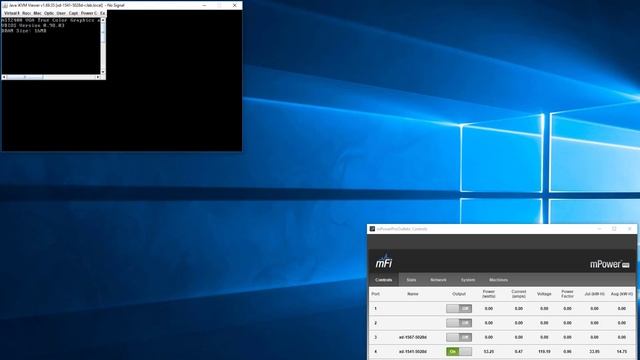Image resolution: width=640 pixels, height=360 pixels.
Task: Click the Name column header
Action: tap(413, 294)
